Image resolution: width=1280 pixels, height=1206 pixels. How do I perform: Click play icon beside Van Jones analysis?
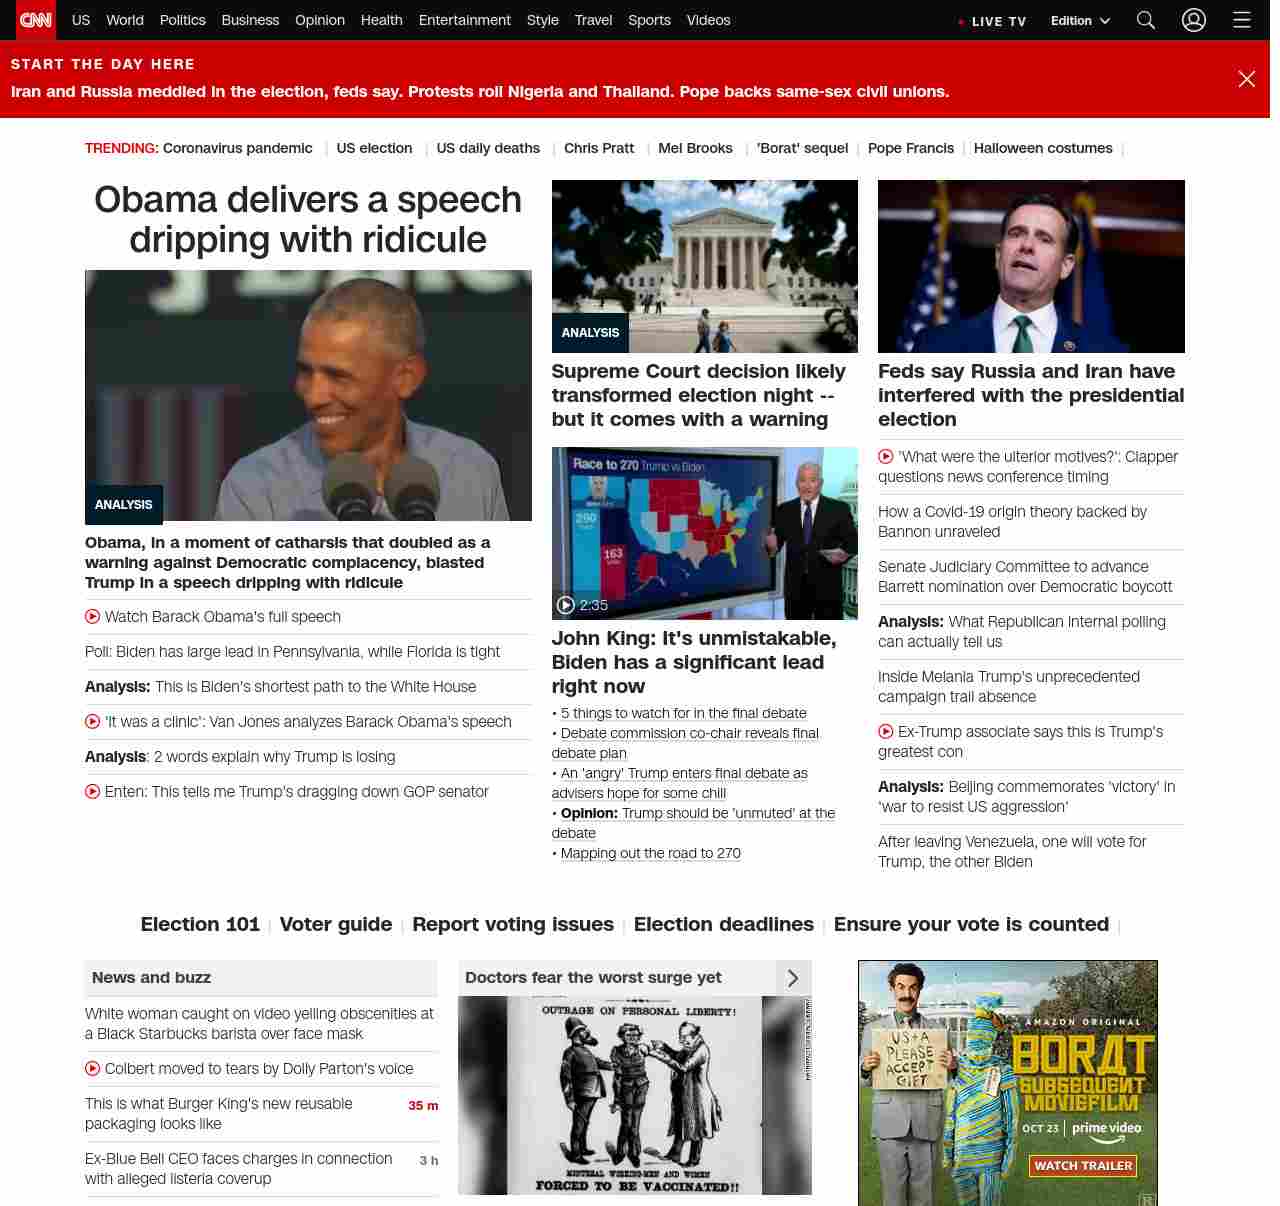click(93, 722)
